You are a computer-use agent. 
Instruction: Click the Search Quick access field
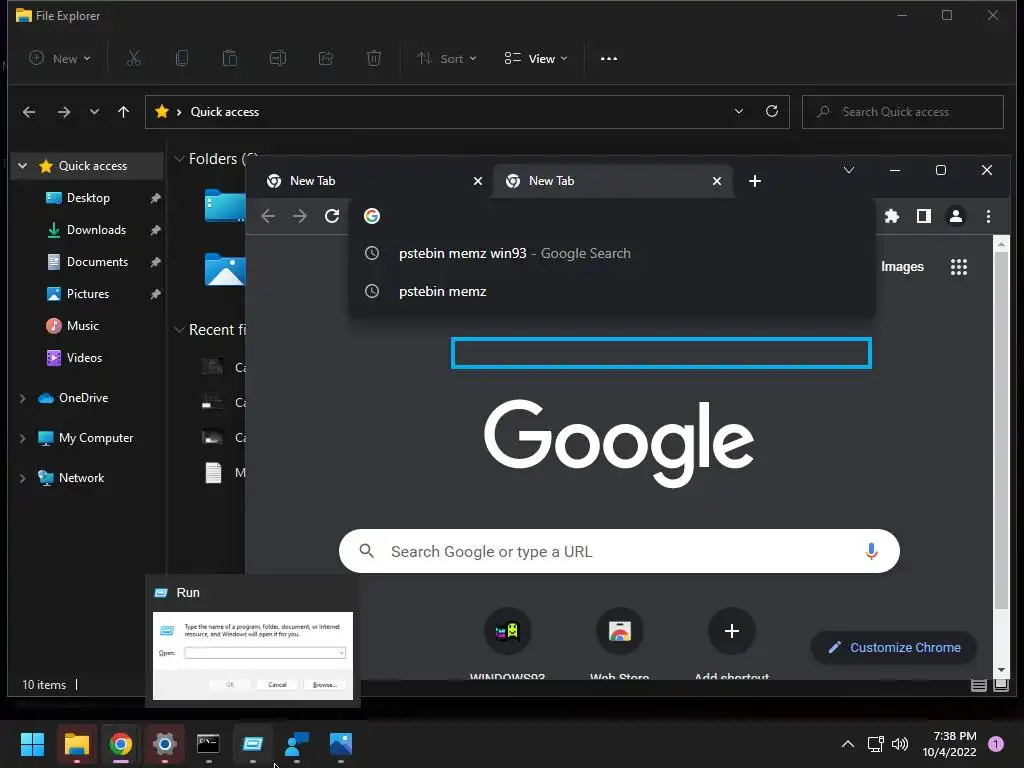coord(903,112)
